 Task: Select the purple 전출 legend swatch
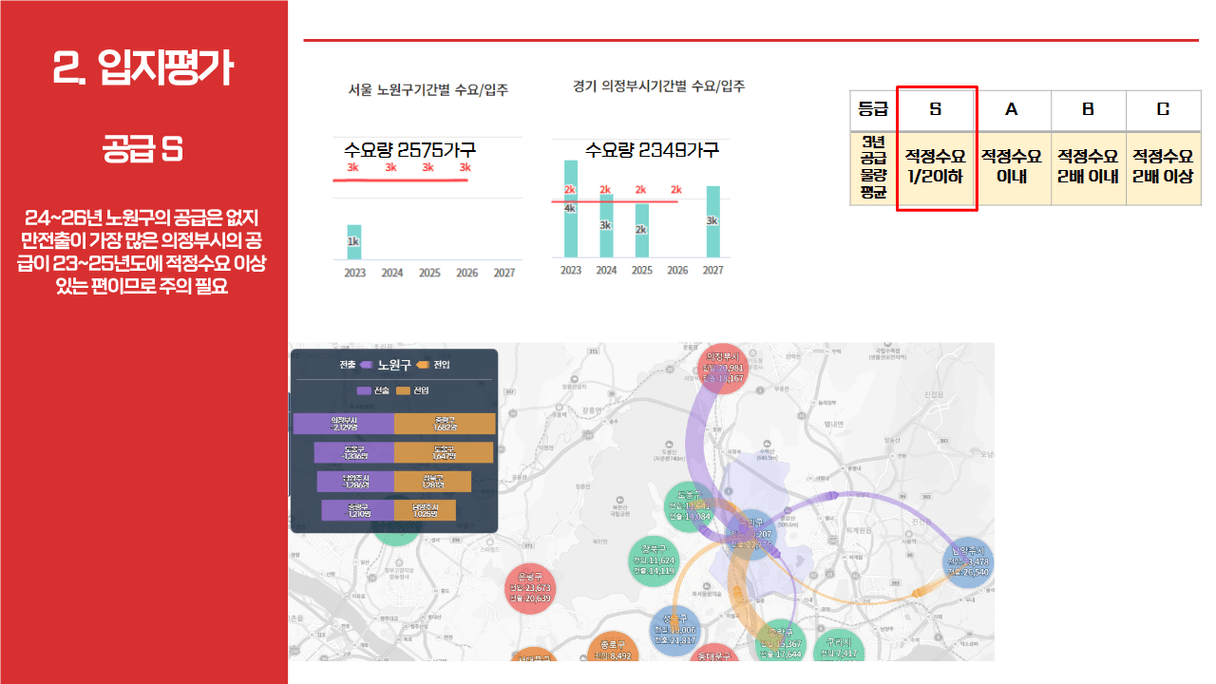pyautogui.click(x=364, y=390)
